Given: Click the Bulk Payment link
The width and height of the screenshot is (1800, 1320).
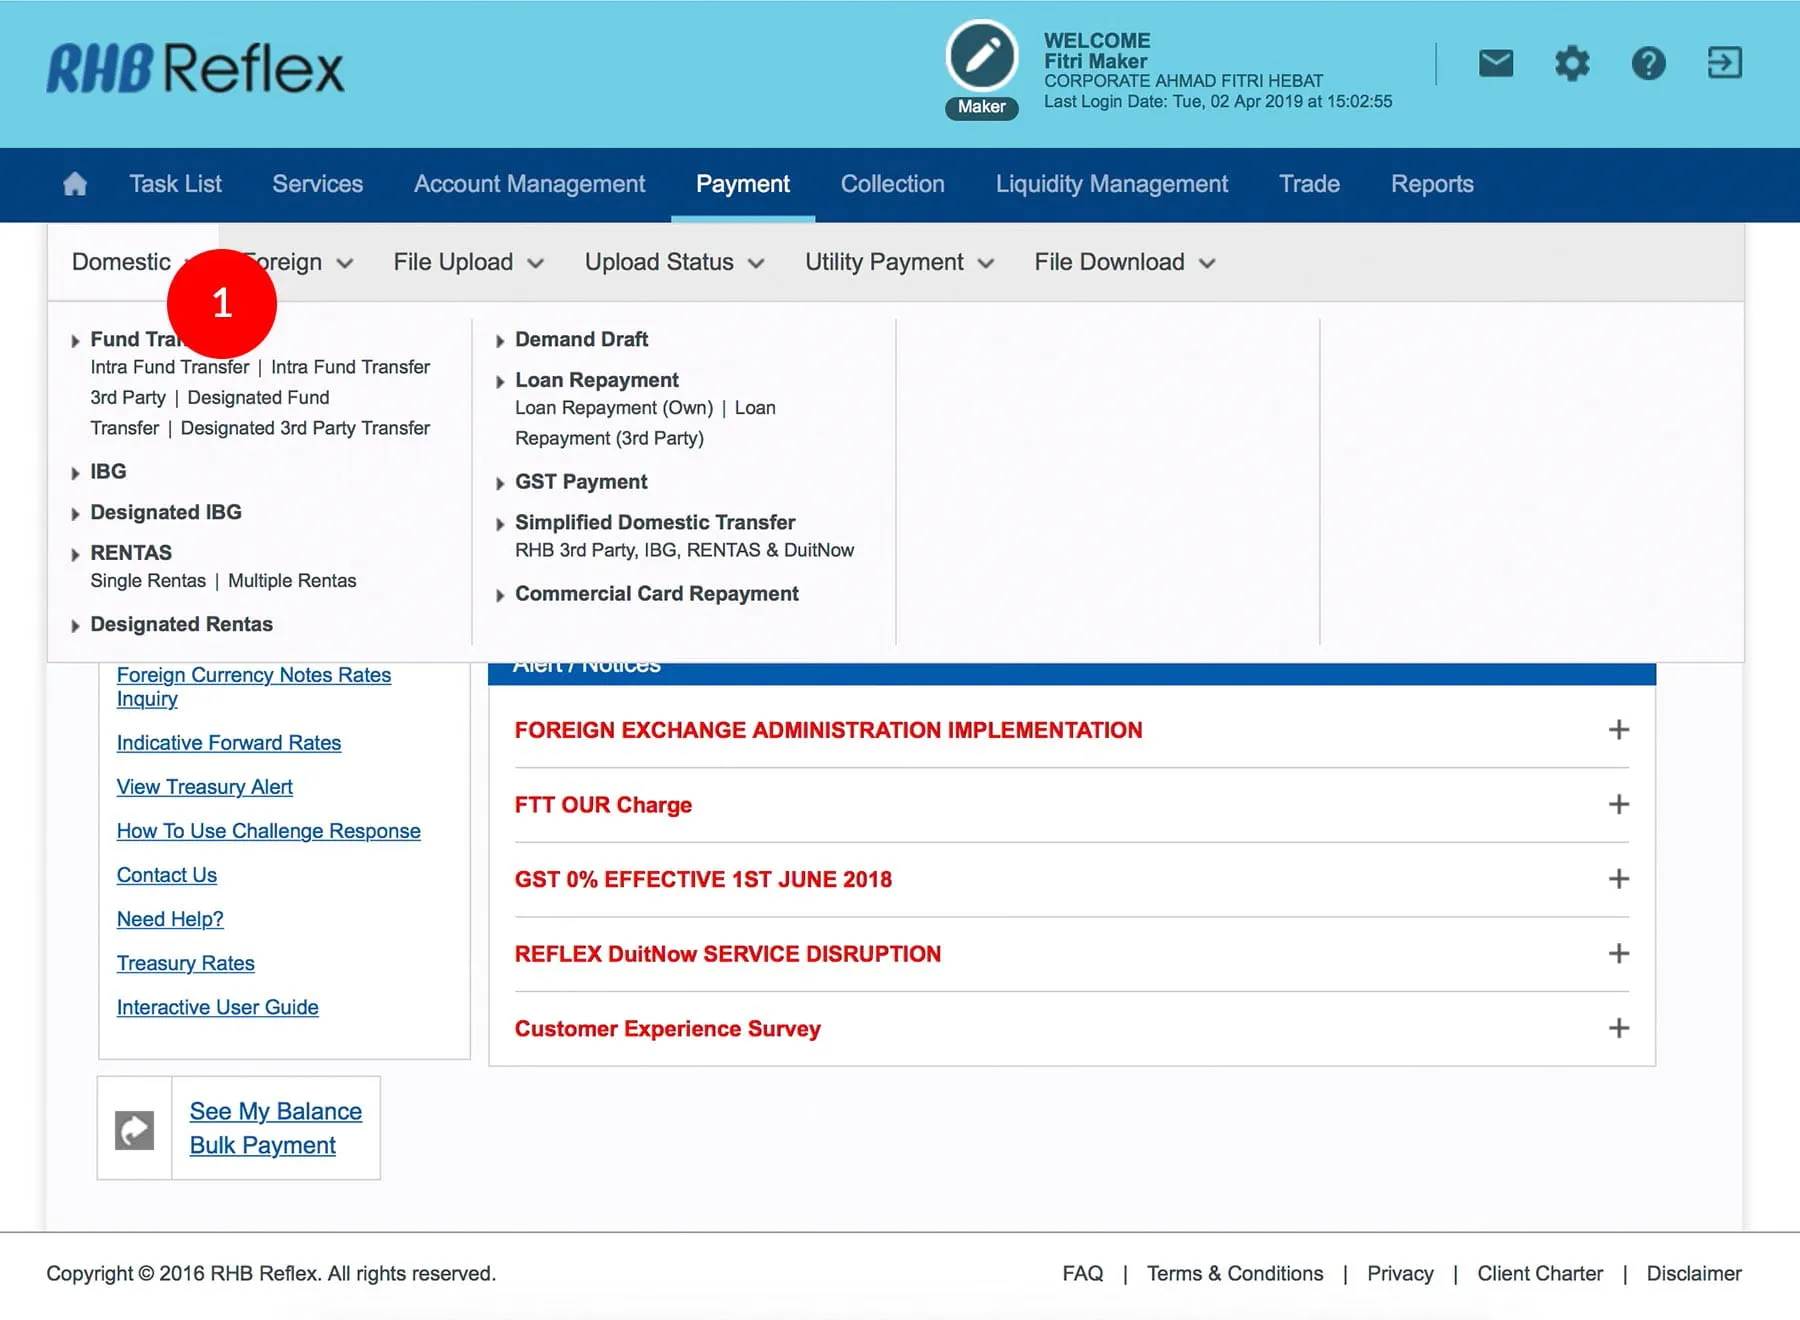Looking at the screenshot, I should click(x=262, y=1145).
